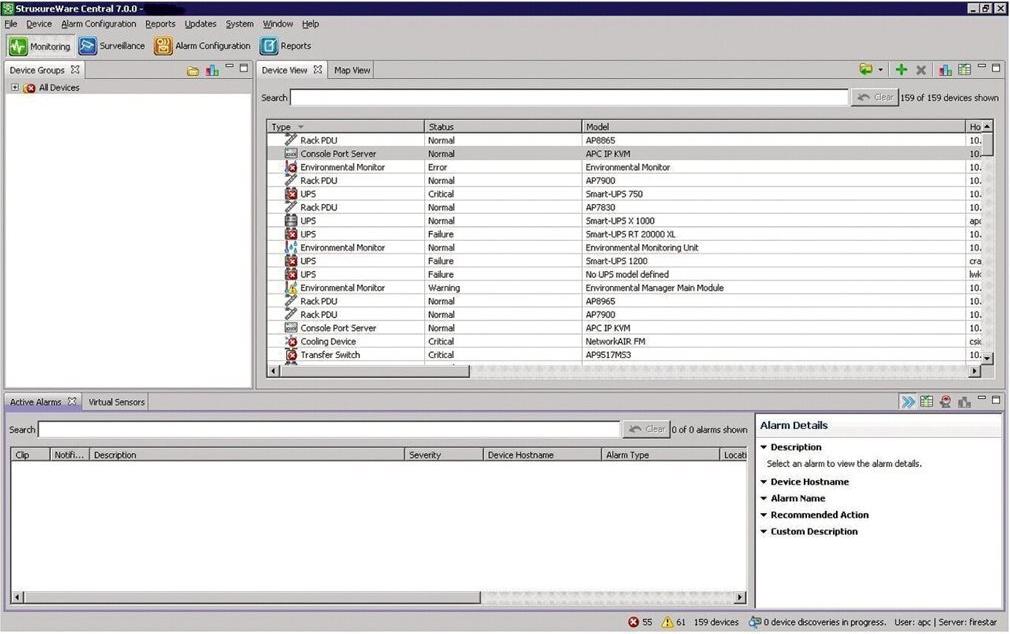The width and height of the screenshot is (1010, 634).
Task: Click the Device View search field
Action: point(568,98)
